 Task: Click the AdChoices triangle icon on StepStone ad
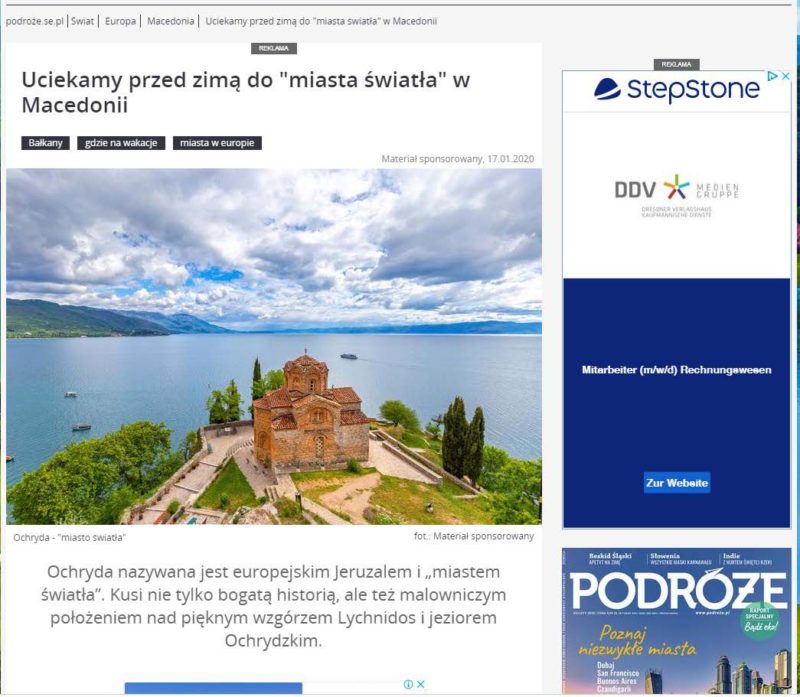[x=773, y=76]
